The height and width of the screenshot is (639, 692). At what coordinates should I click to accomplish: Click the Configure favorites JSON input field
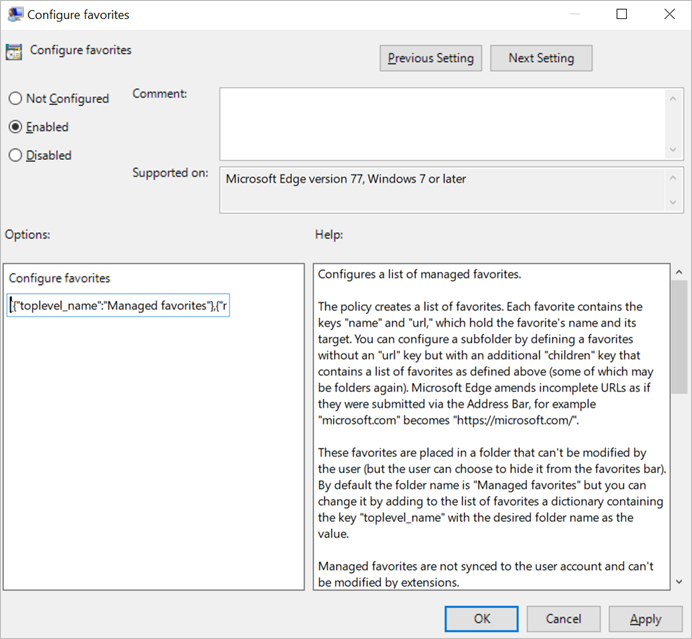point(118,305)
